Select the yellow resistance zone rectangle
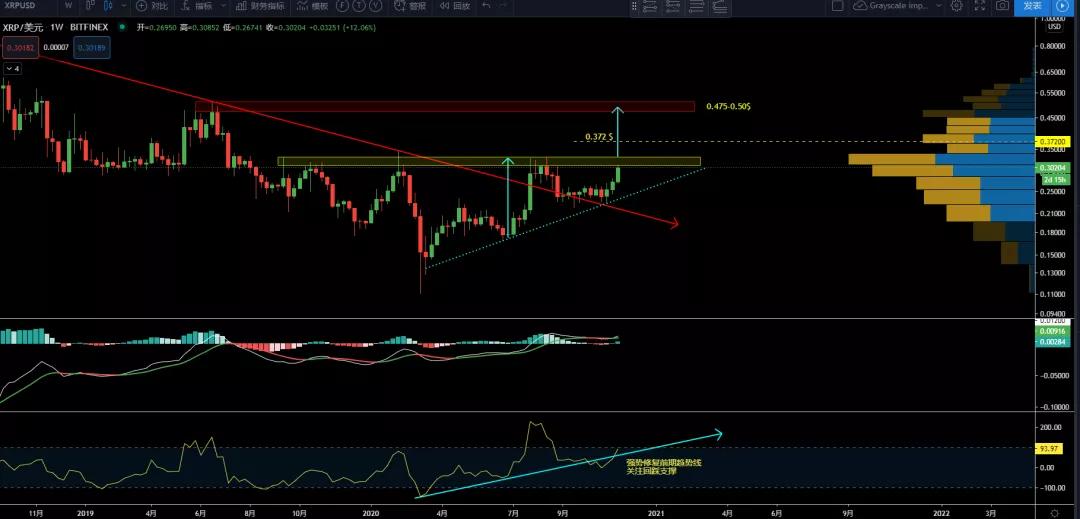The image size is (1080, 519). coord(489,162)
